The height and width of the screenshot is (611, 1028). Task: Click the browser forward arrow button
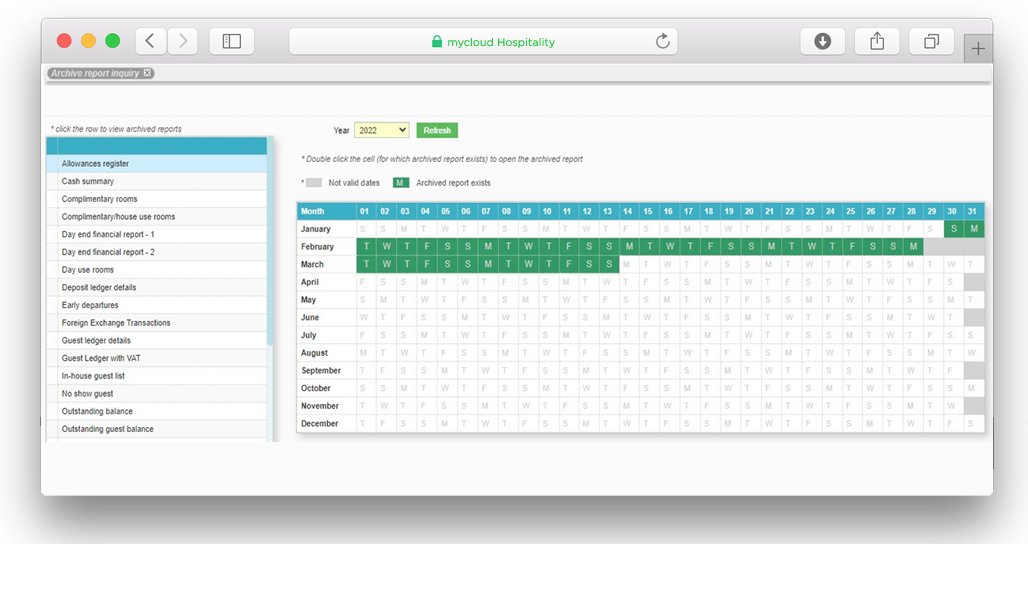182,41
